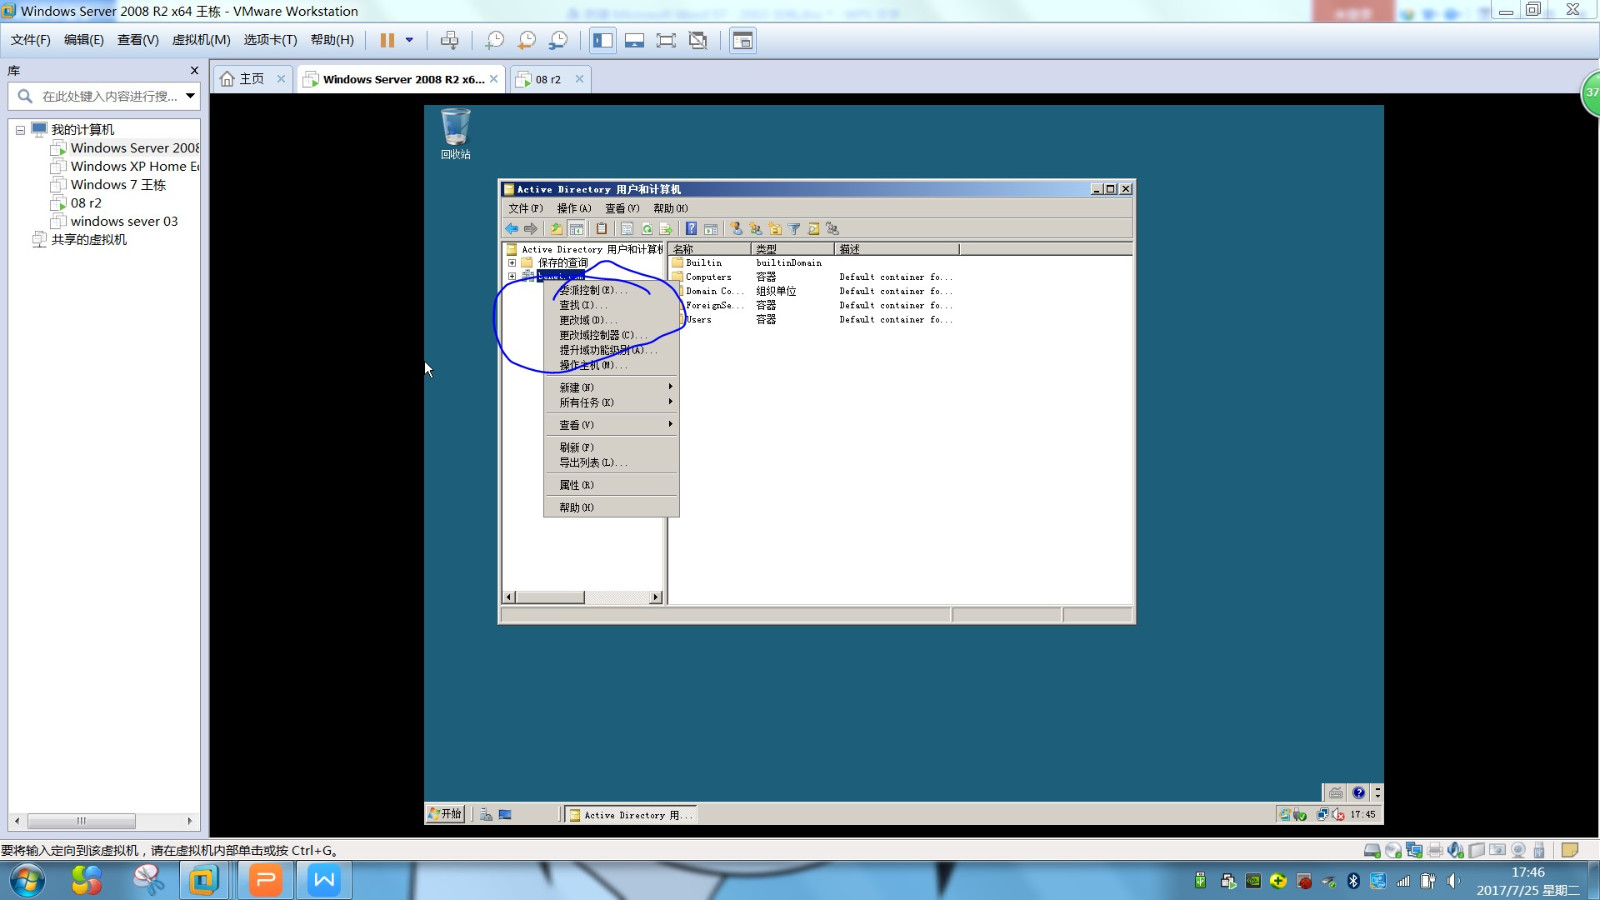Switch to Unity mode

click(698, 40)
